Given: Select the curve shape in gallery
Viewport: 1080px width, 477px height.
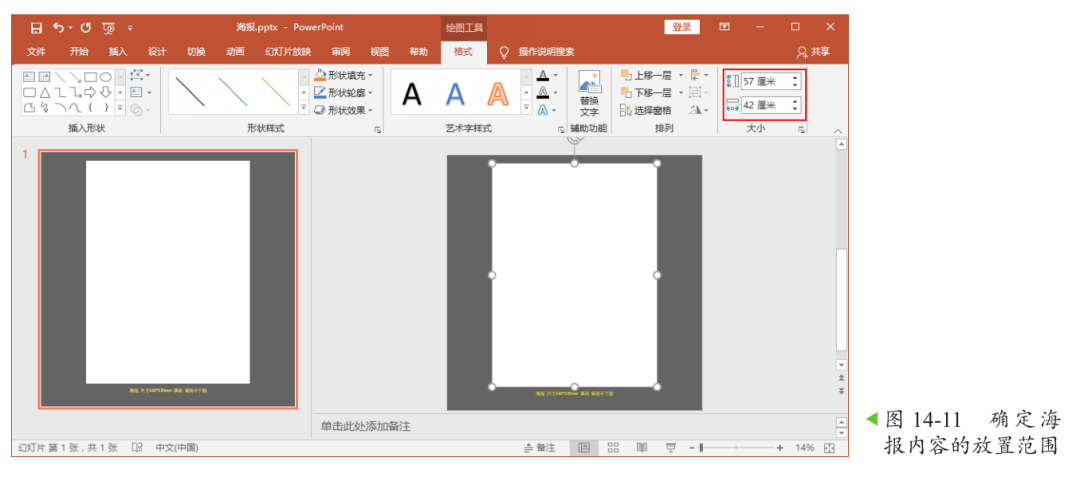Looking at the screenshot, I should point(75,107).
